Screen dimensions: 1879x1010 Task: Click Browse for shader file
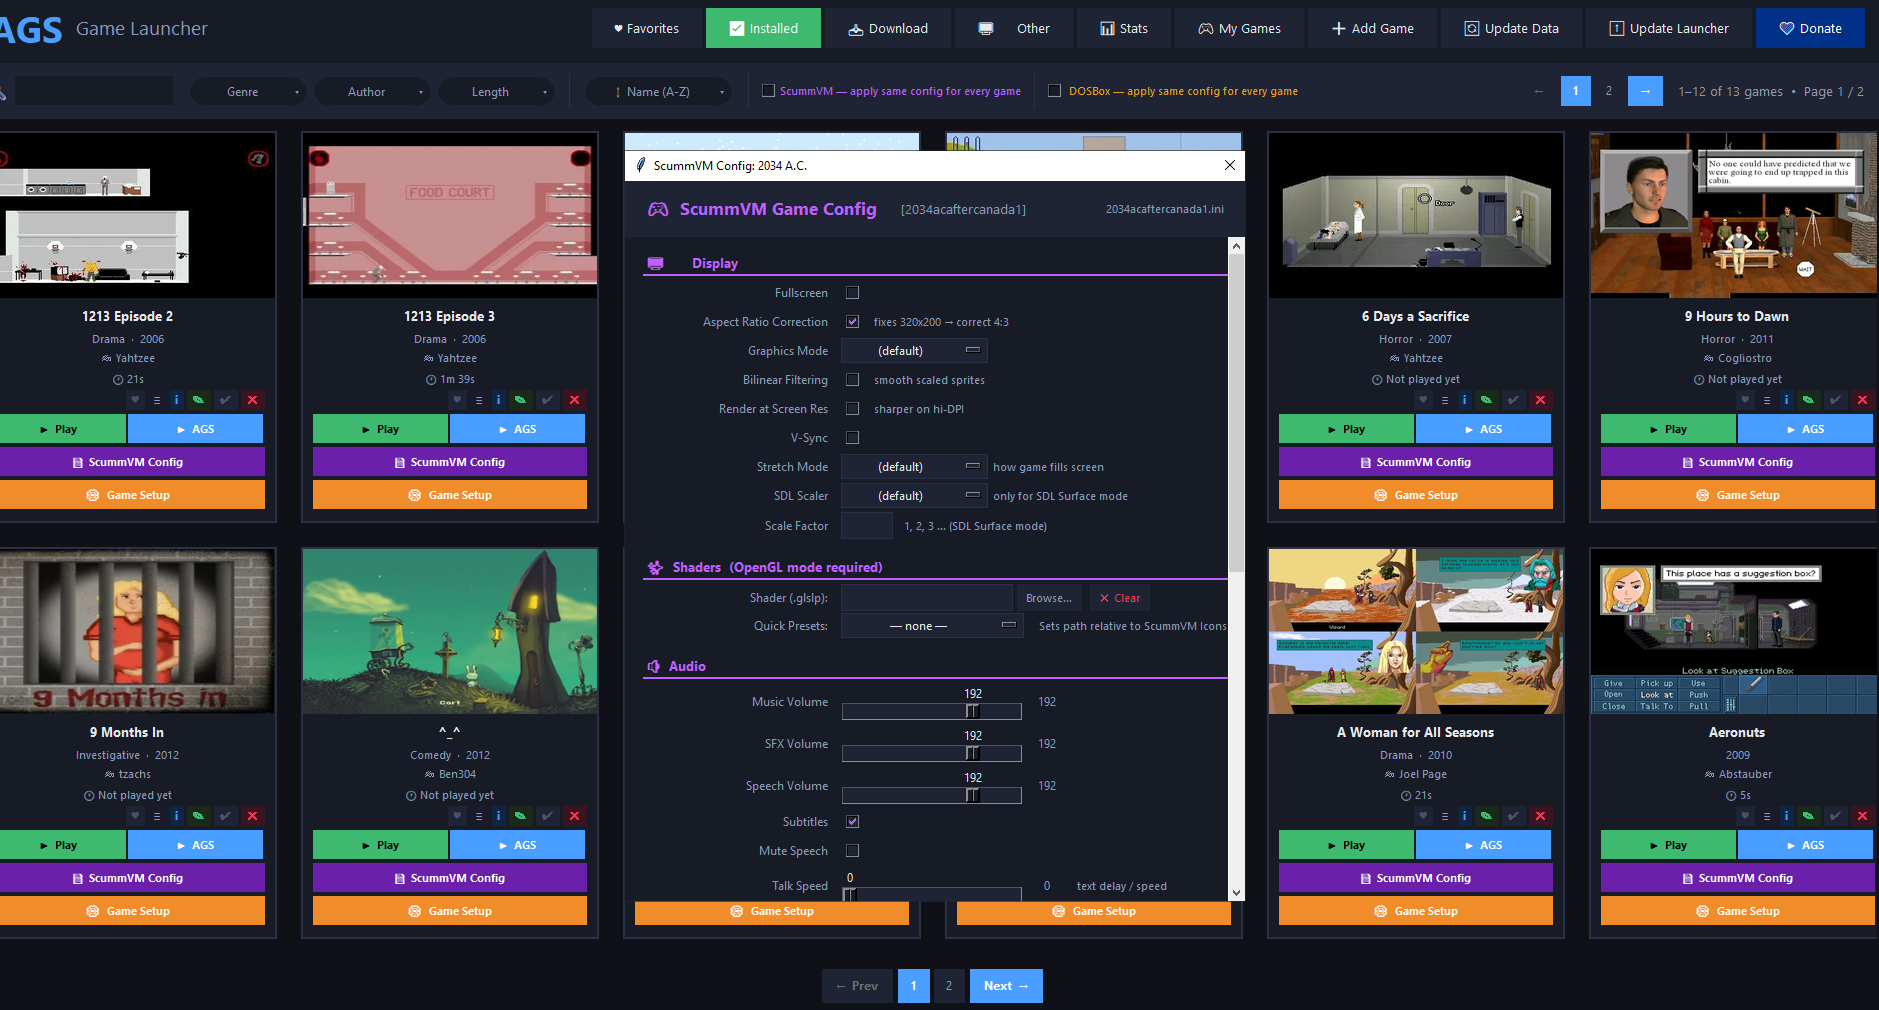click(x=1048, y=598)
